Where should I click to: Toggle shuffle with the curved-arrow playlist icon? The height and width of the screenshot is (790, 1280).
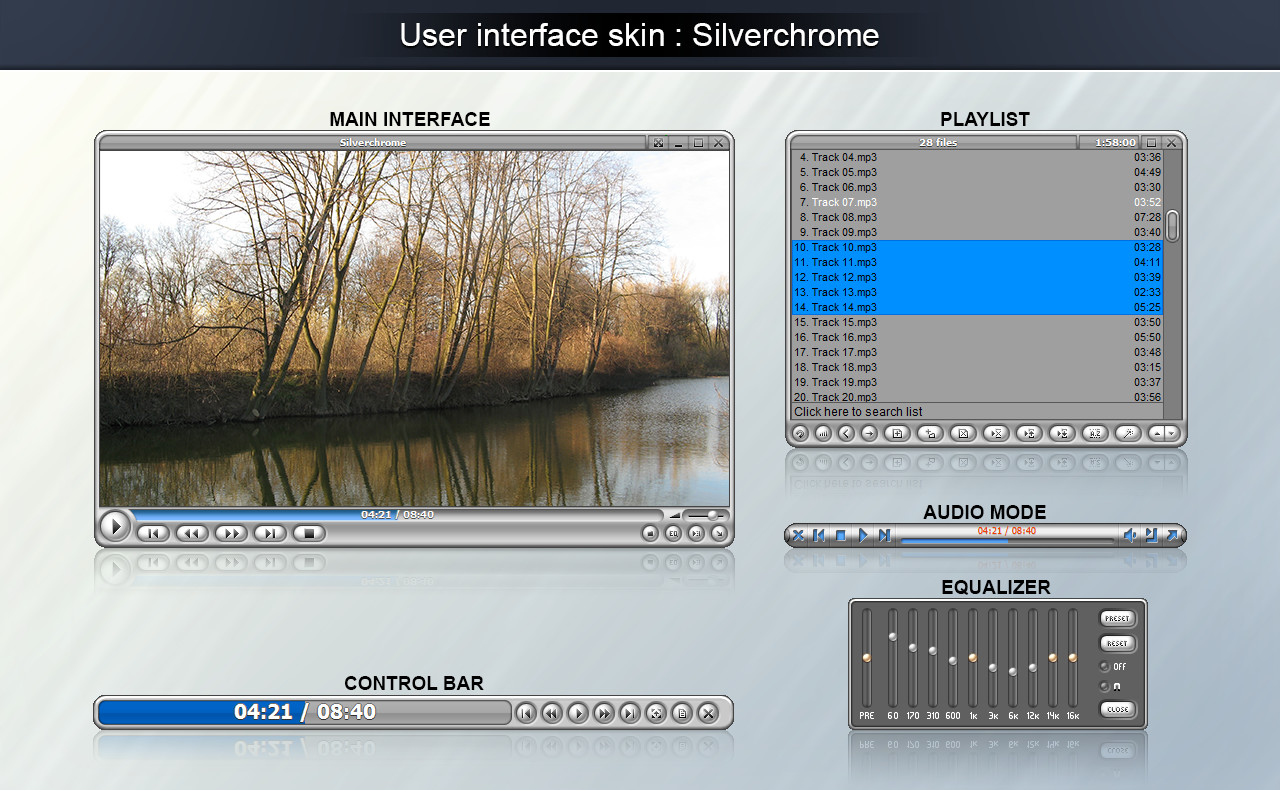pyautogui.click(x=799, y=433)
